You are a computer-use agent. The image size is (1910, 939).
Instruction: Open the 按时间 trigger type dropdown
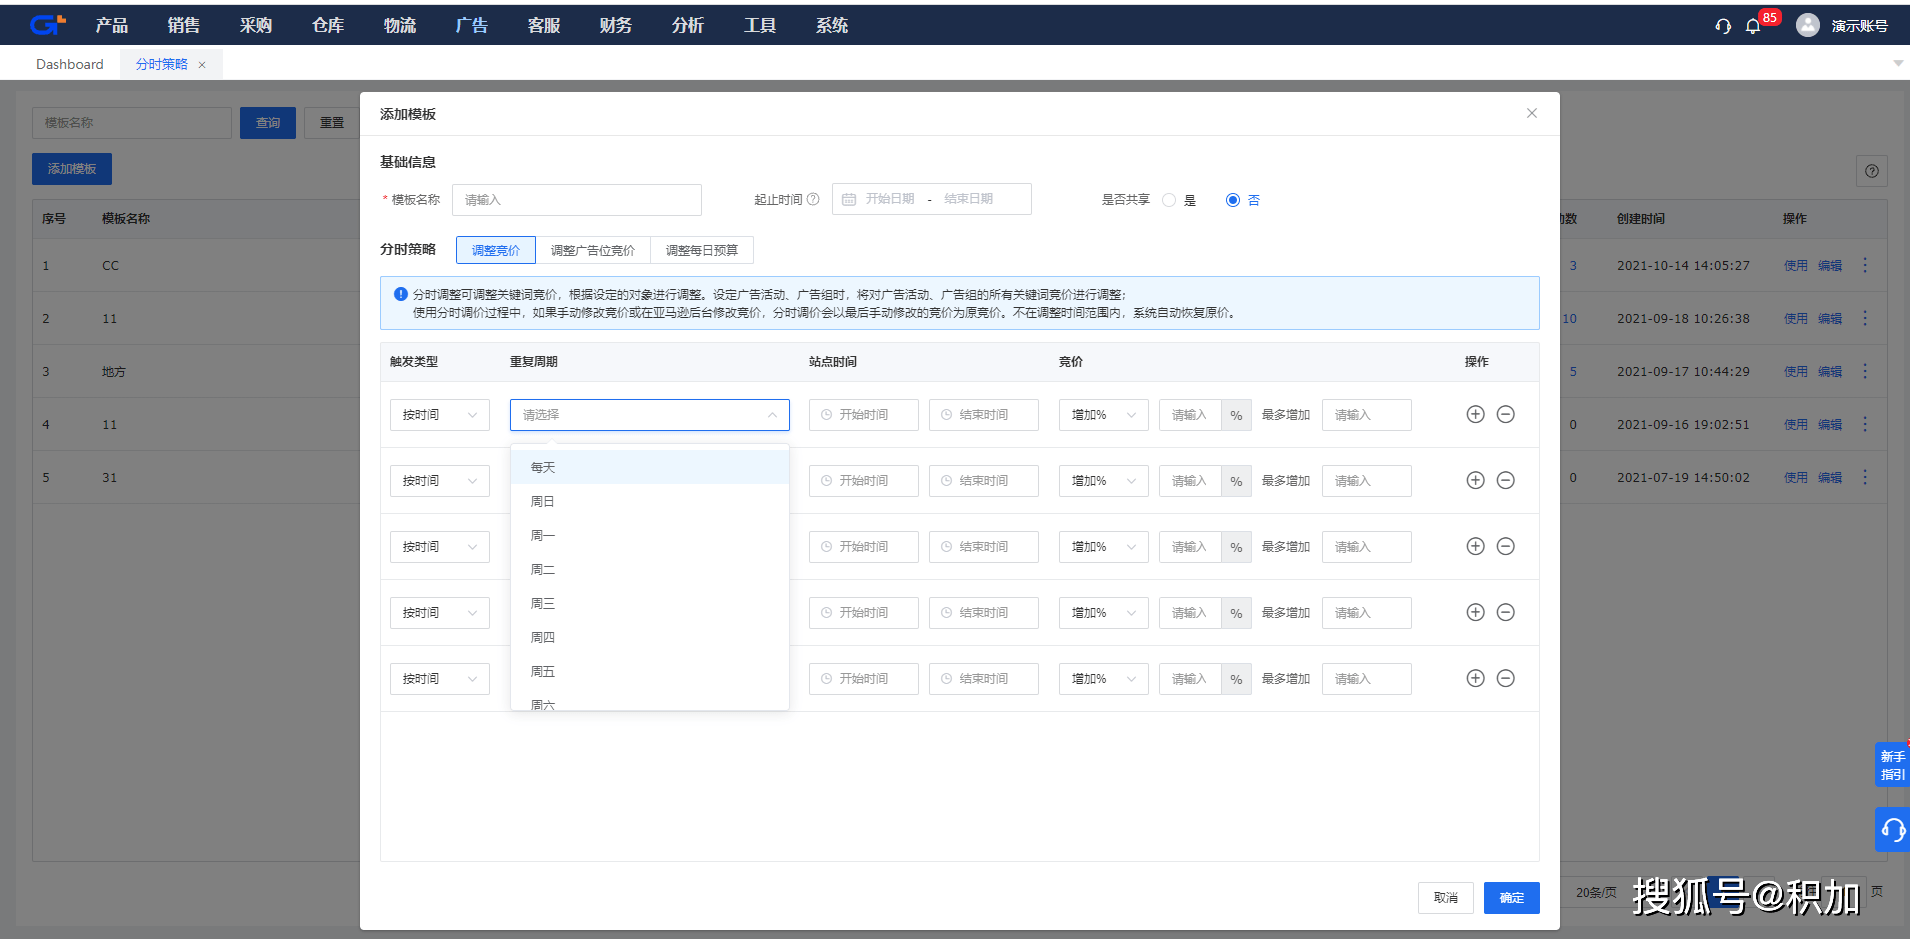tap(438, 413)
